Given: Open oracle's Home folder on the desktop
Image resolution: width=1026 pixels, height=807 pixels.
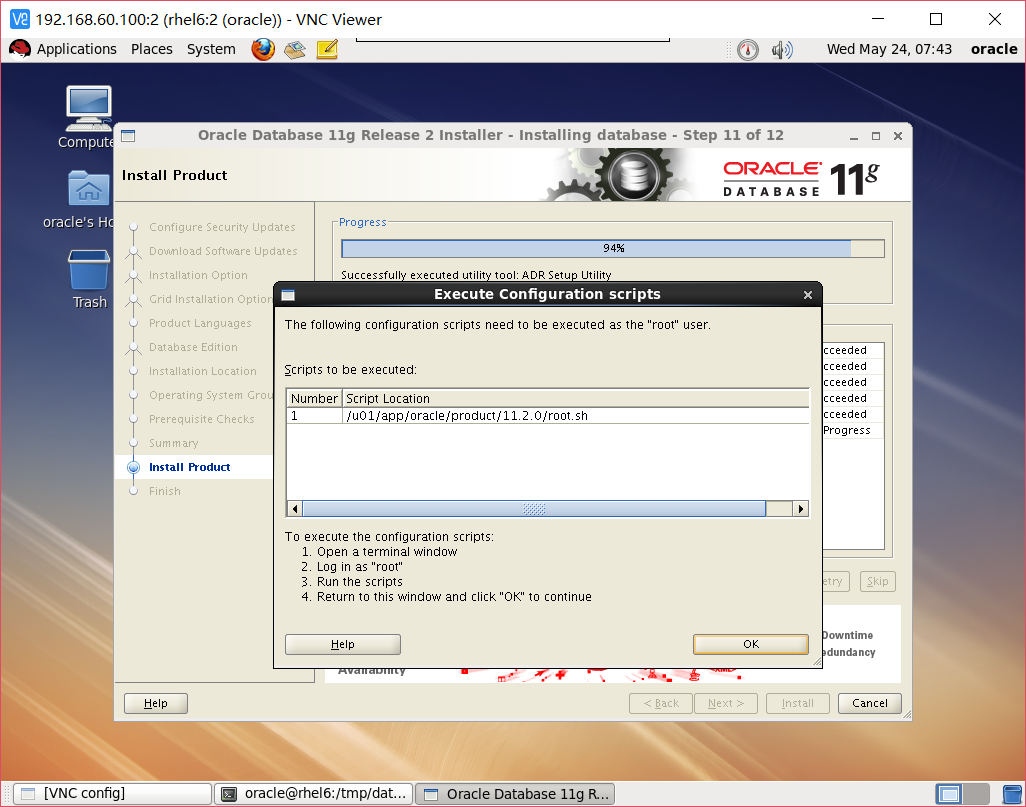Looking at the screenshot, I should point(89,190).
